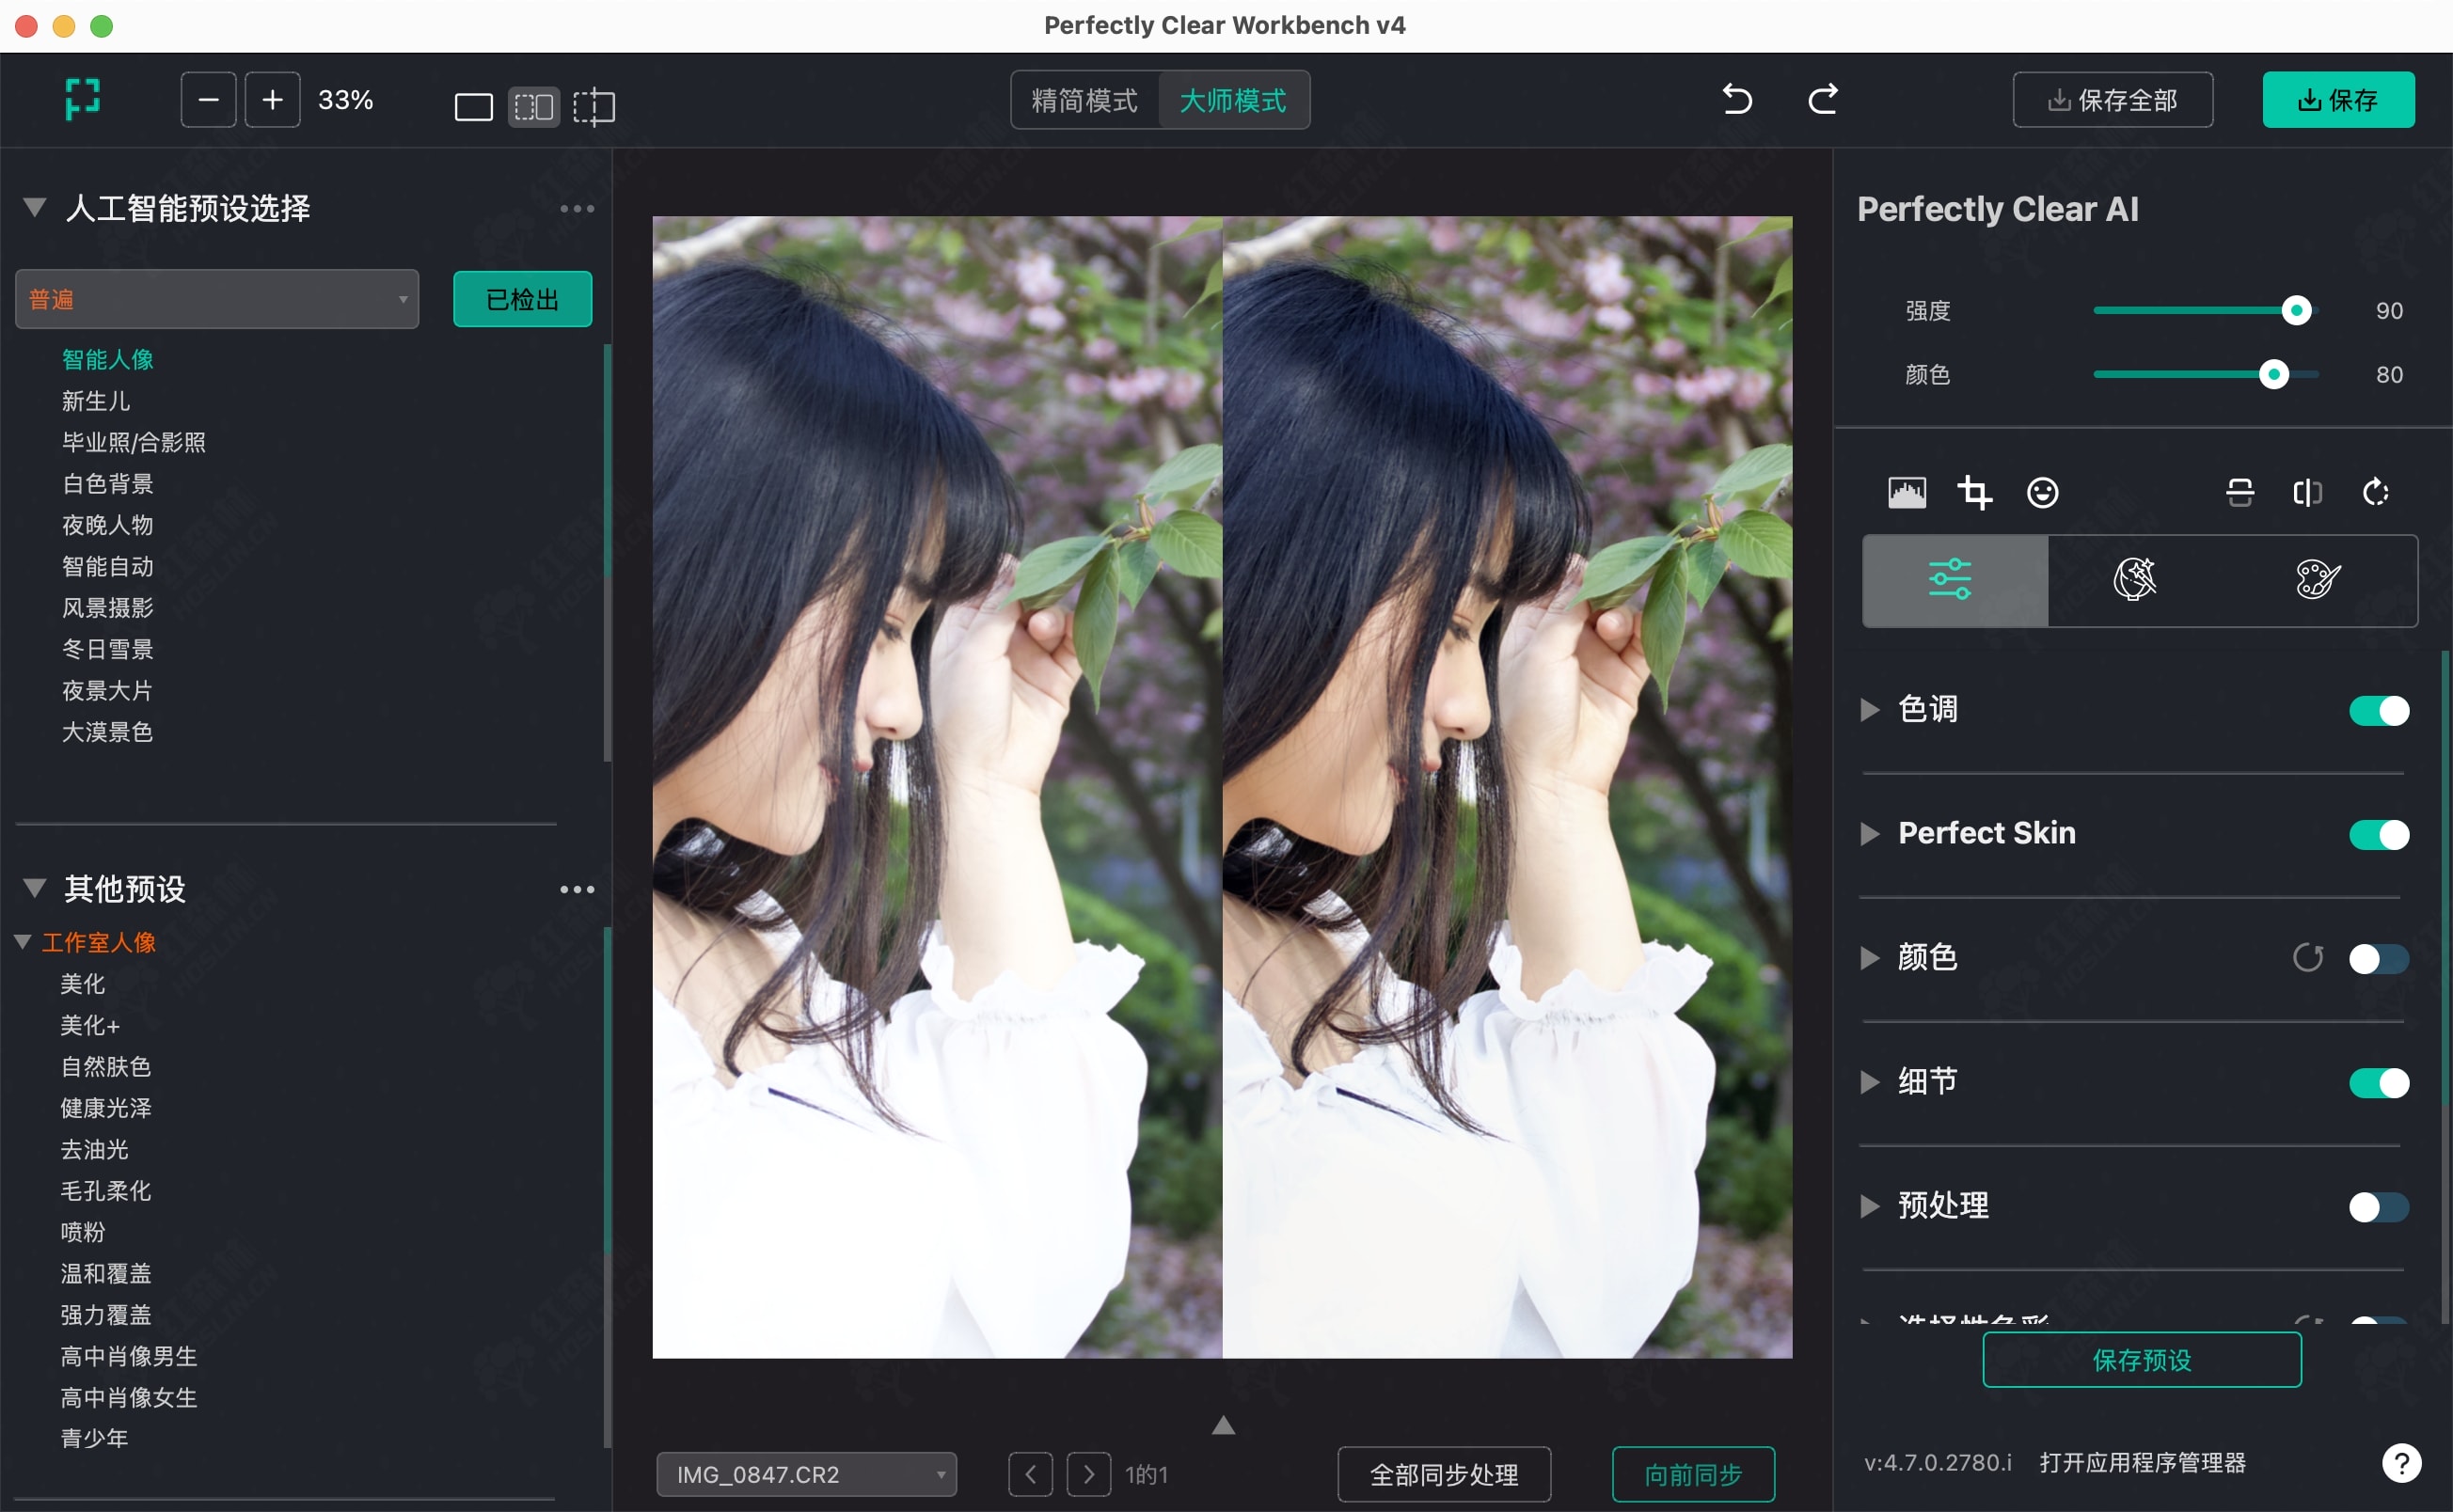Screen dimensions: 2453x1512
Task: Click the redo arrow icon
Action: click(x=1822, y=99)
